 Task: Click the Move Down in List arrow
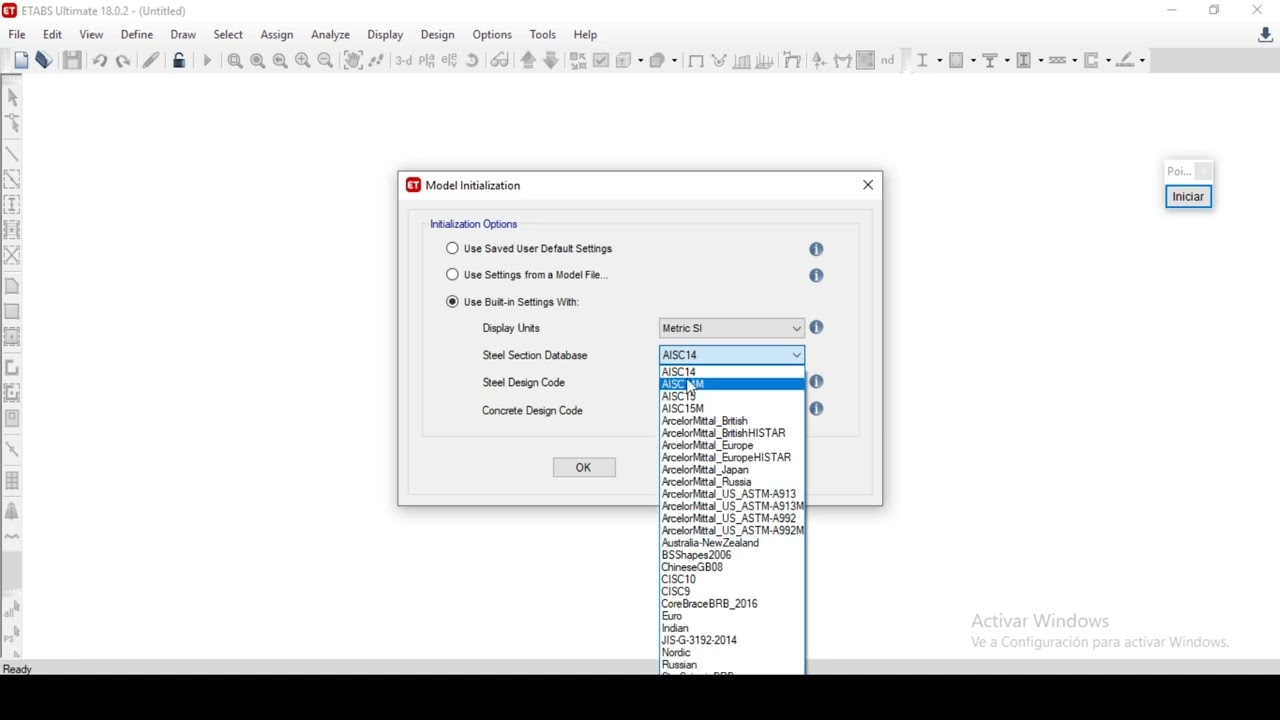551,61
